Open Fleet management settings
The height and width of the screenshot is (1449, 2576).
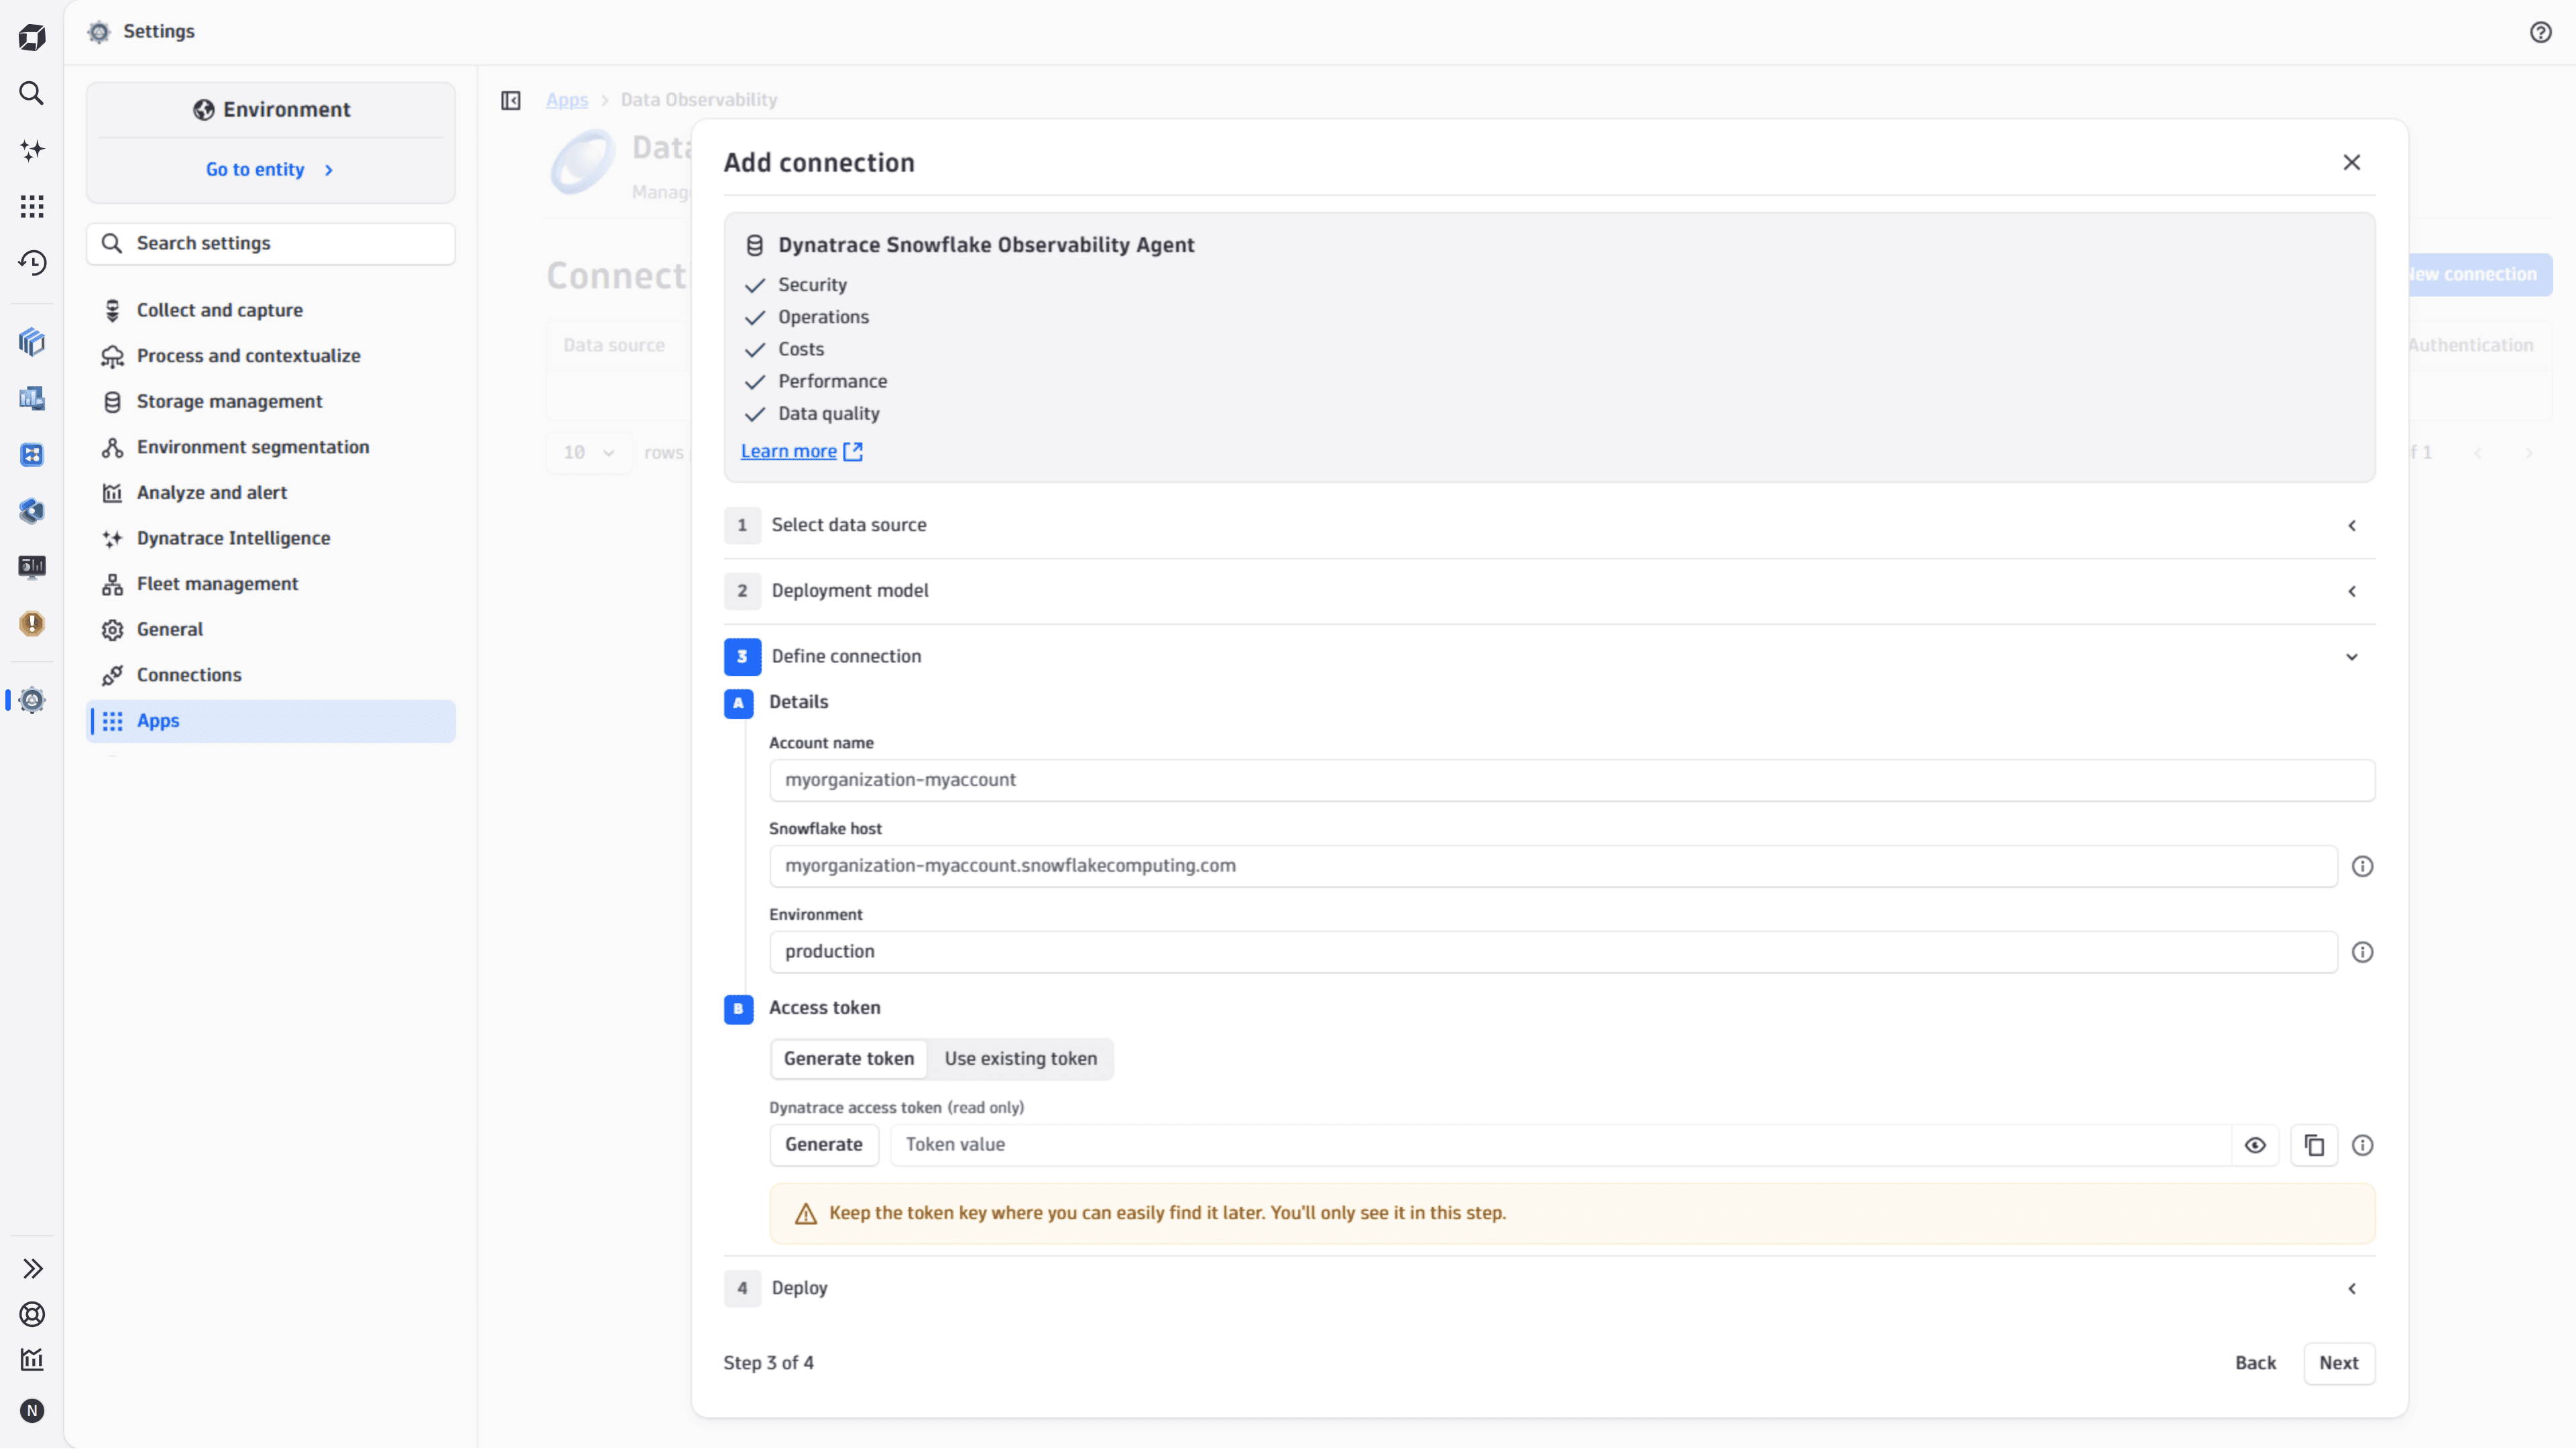pyautogui.click(x=271, y=584)
